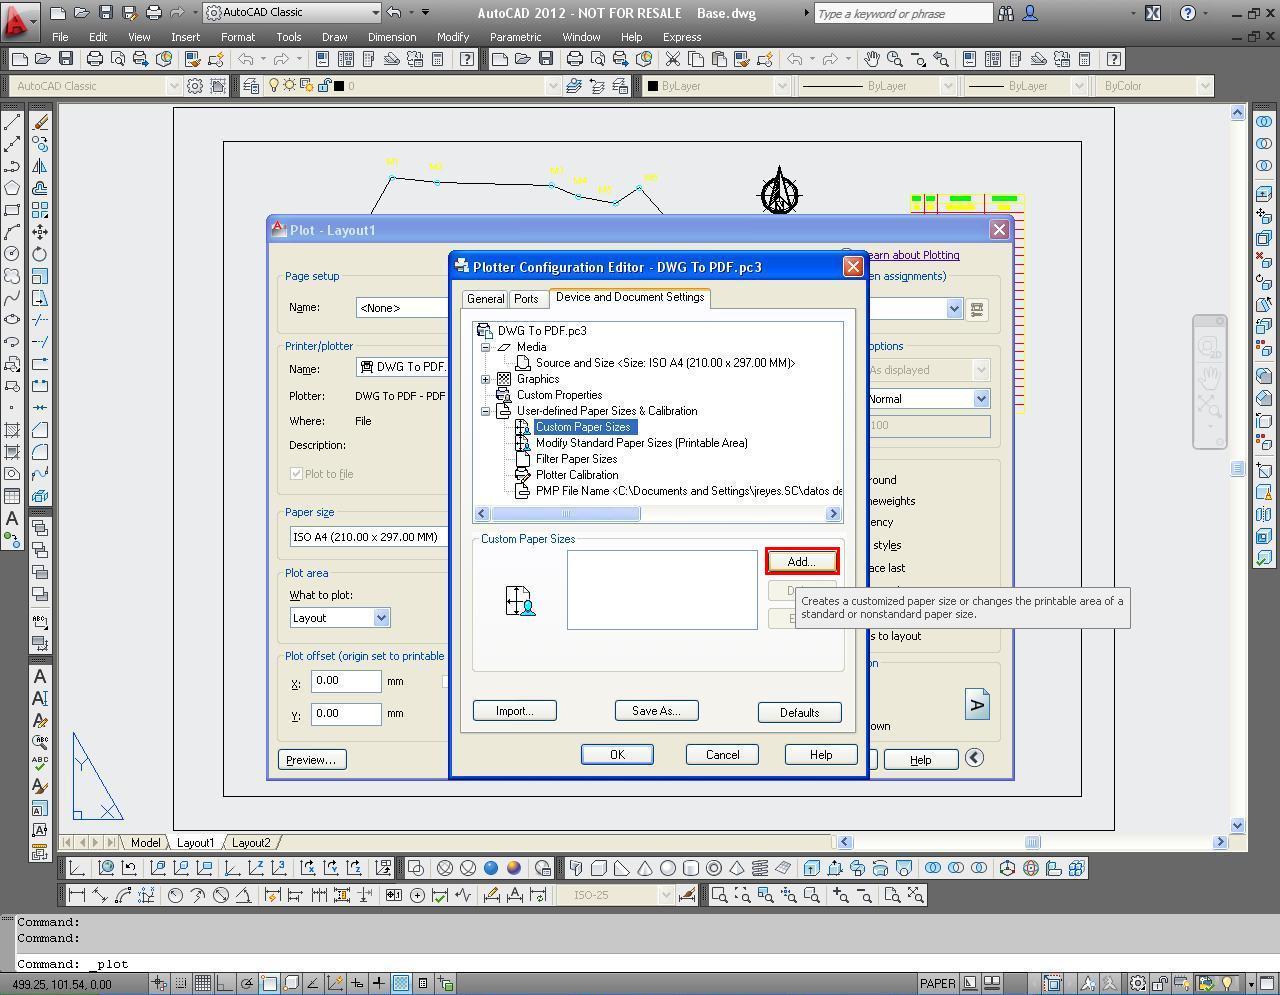Switch to the General tab

pyautogui.click(x=485, y=299)
